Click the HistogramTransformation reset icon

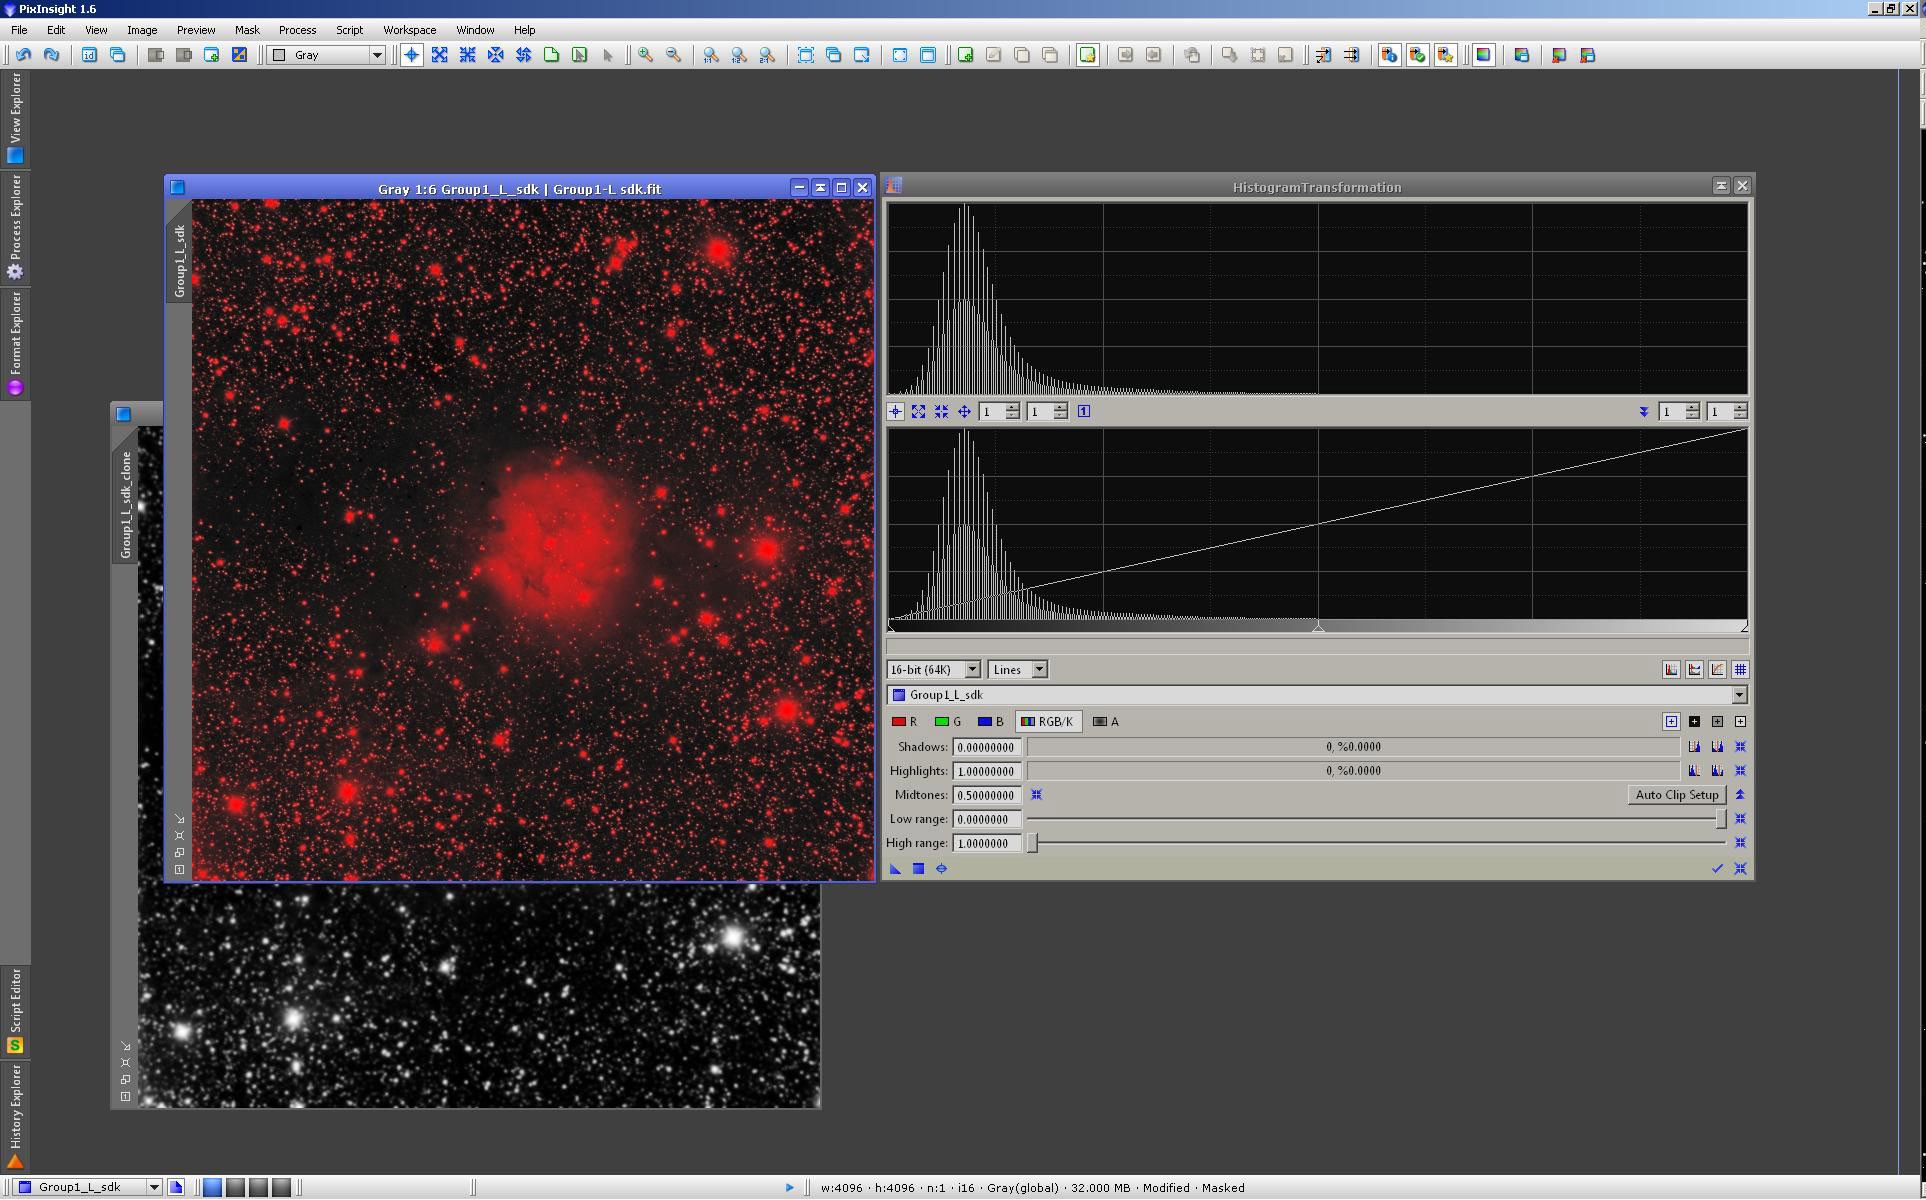coord(1740,869)
